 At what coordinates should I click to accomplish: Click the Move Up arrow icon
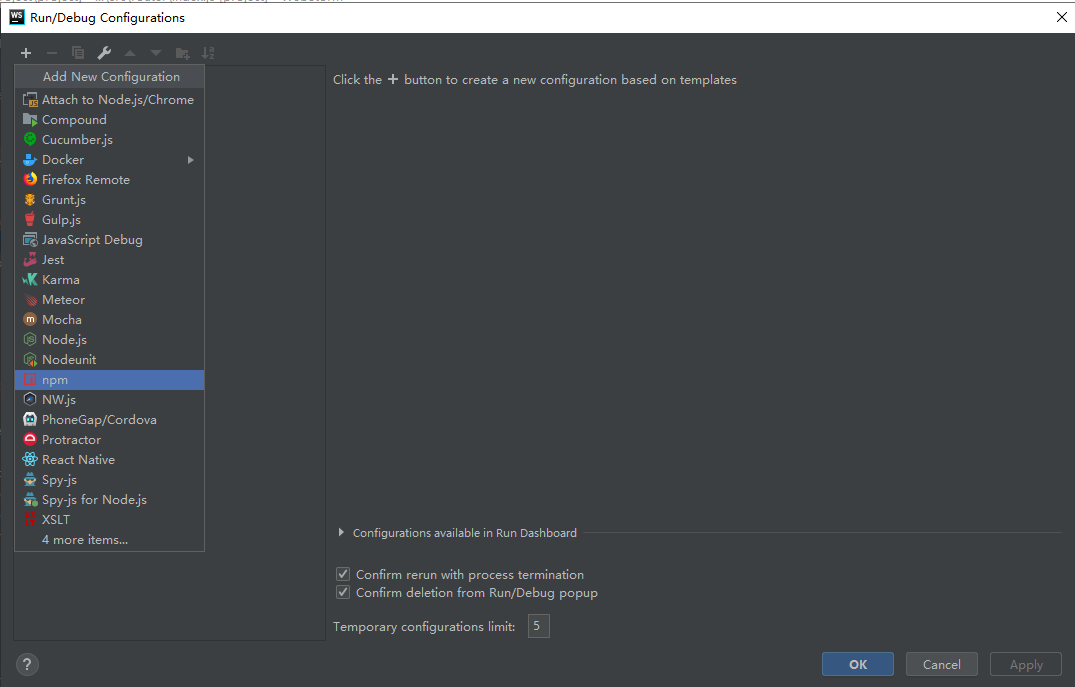[x=130, y=53]
